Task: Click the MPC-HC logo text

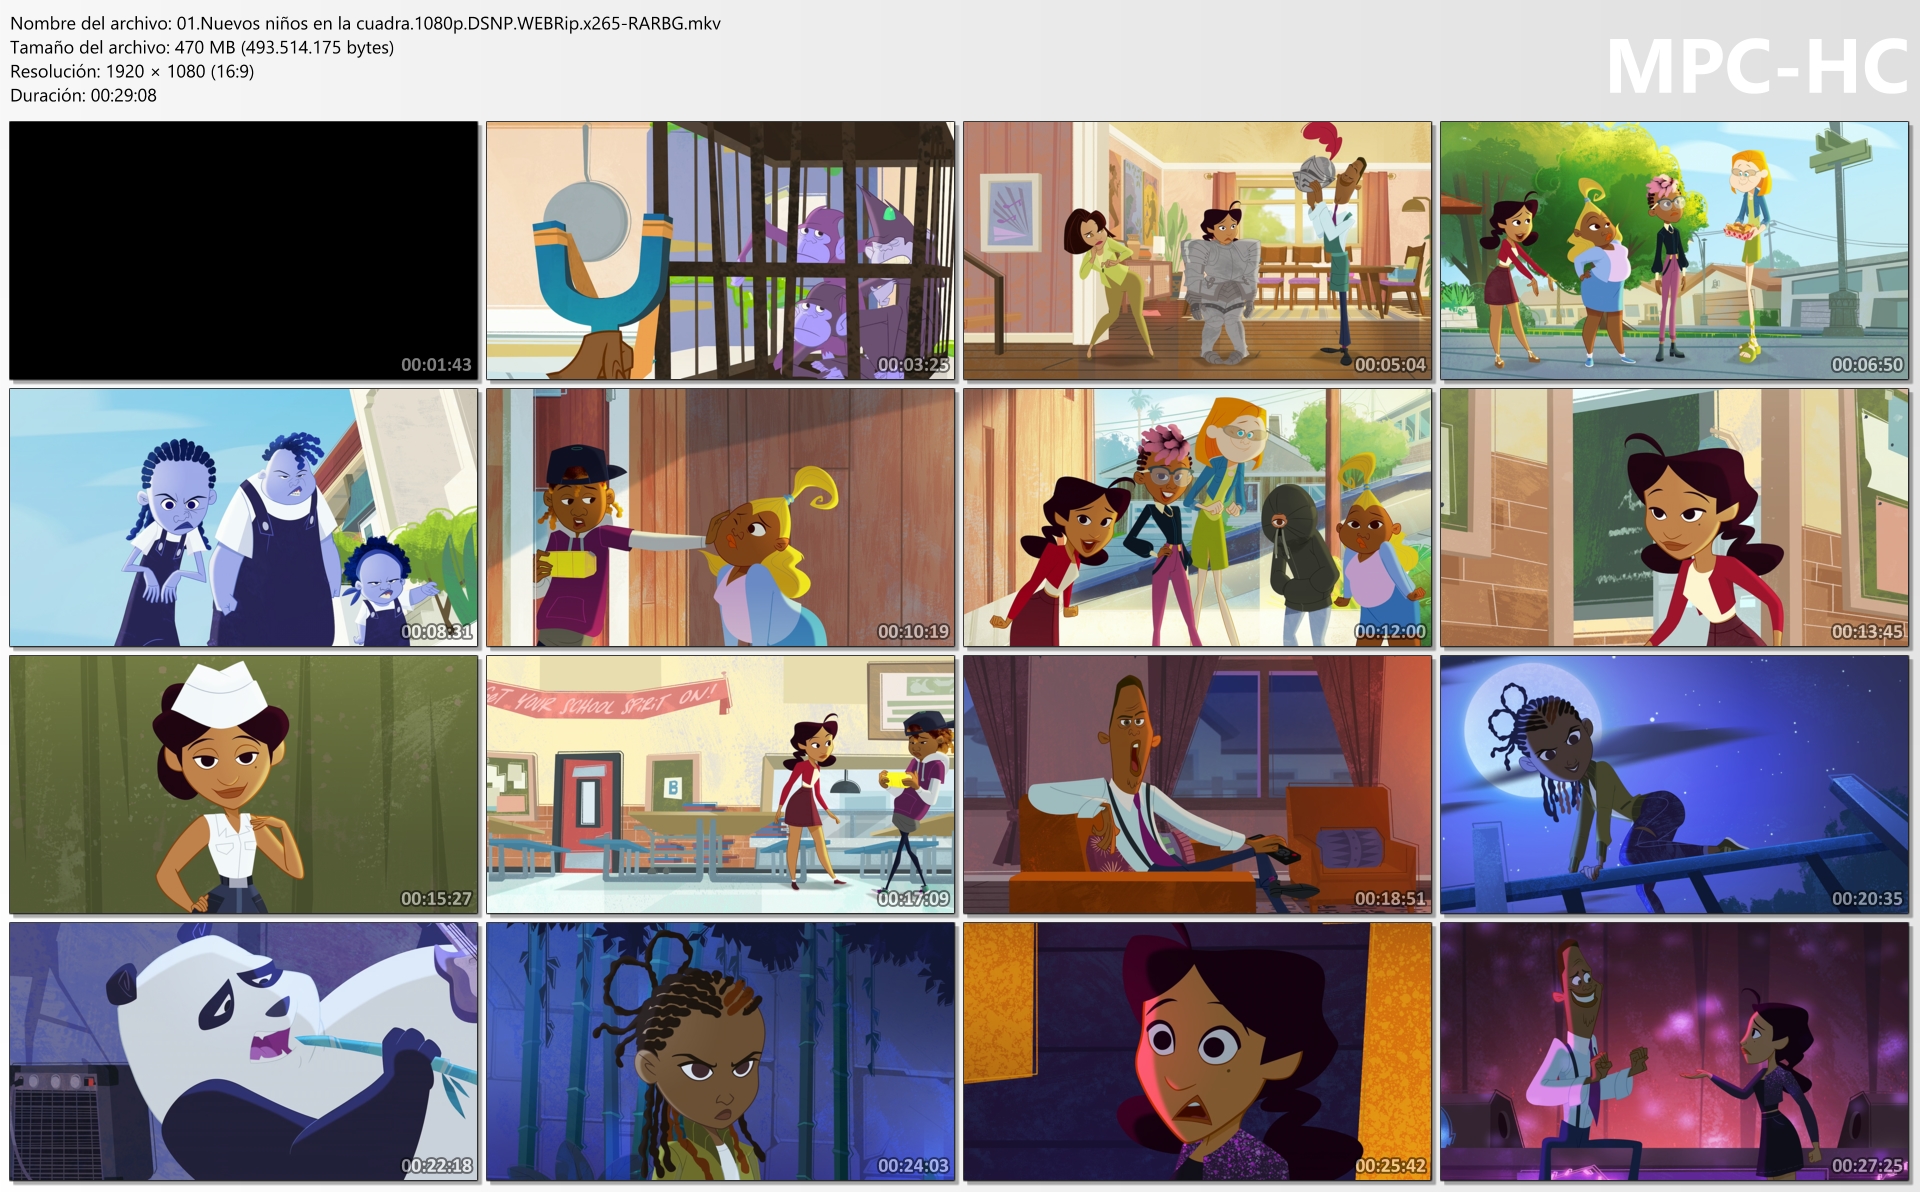Action: coord(1756,68)
